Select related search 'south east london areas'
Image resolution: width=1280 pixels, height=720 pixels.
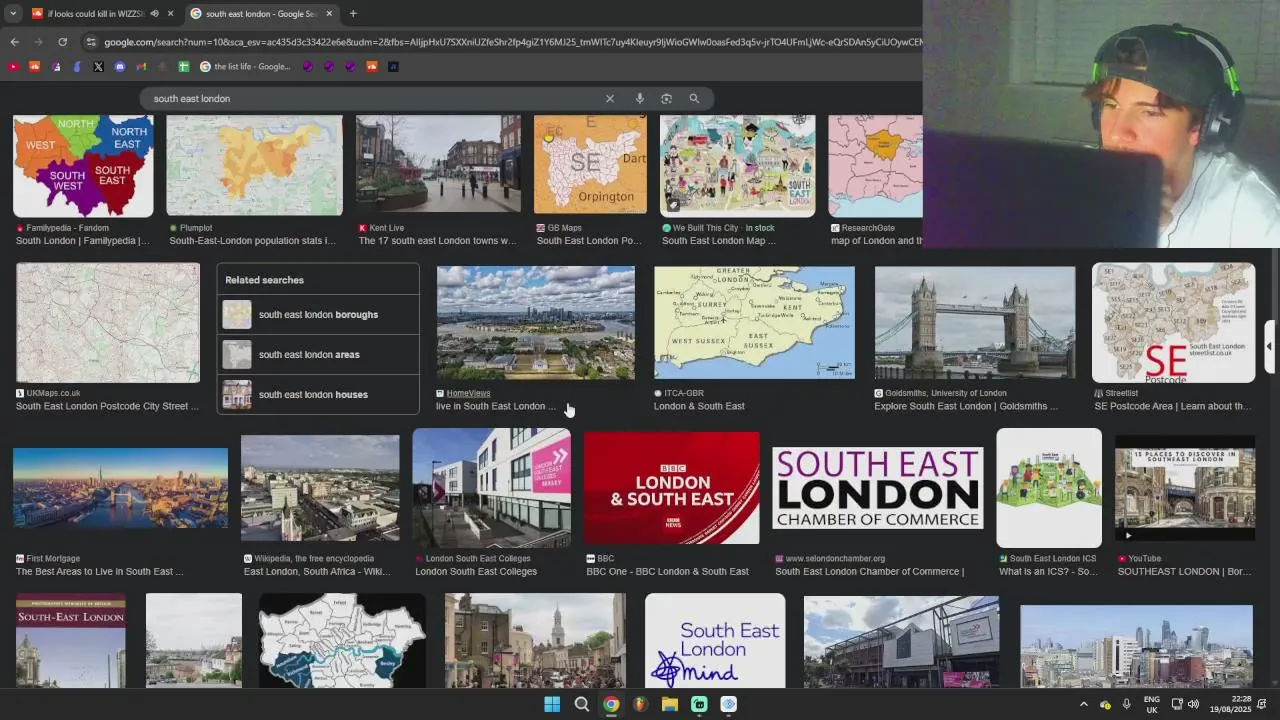click(x=318, y=355)
